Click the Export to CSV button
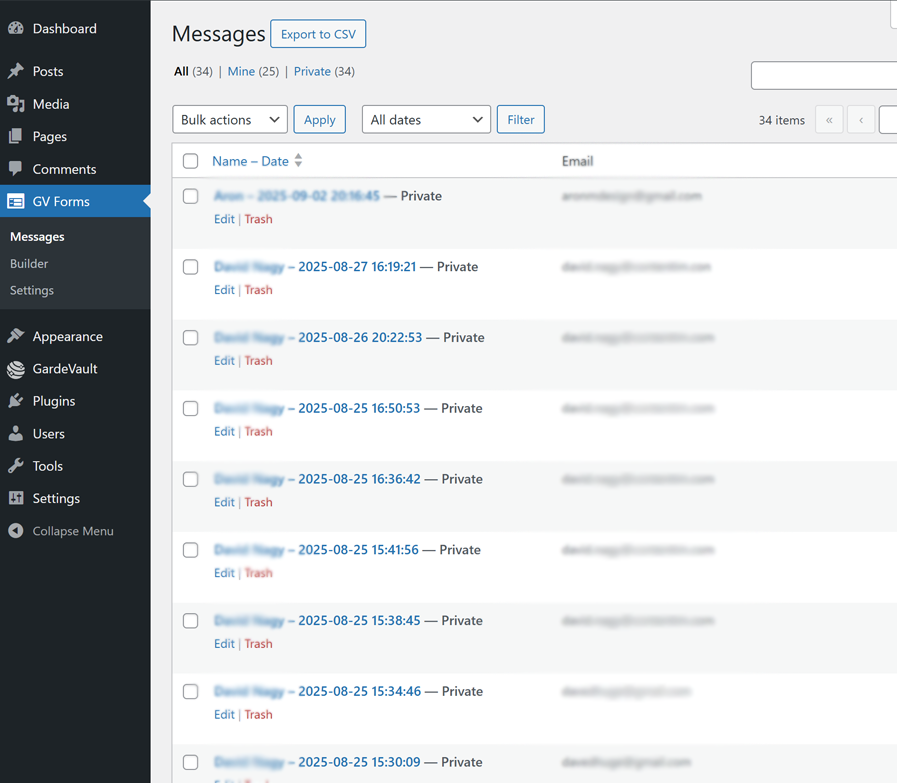 tap(318, 34)
